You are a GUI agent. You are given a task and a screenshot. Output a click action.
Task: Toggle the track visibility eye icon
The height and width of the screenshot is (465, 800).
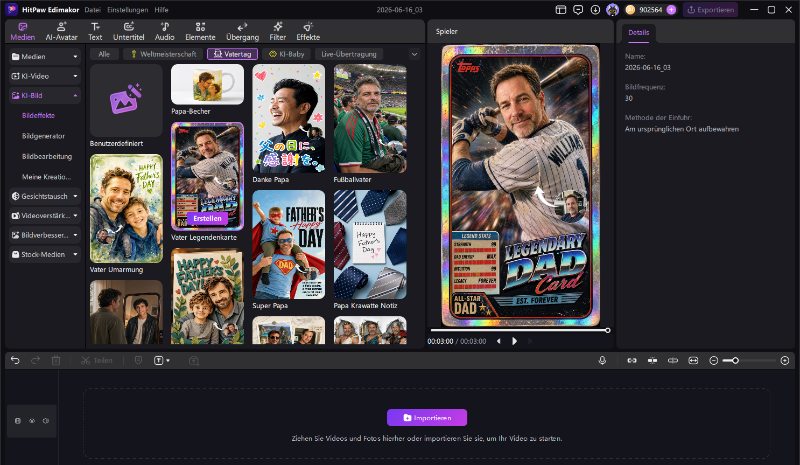32,421
